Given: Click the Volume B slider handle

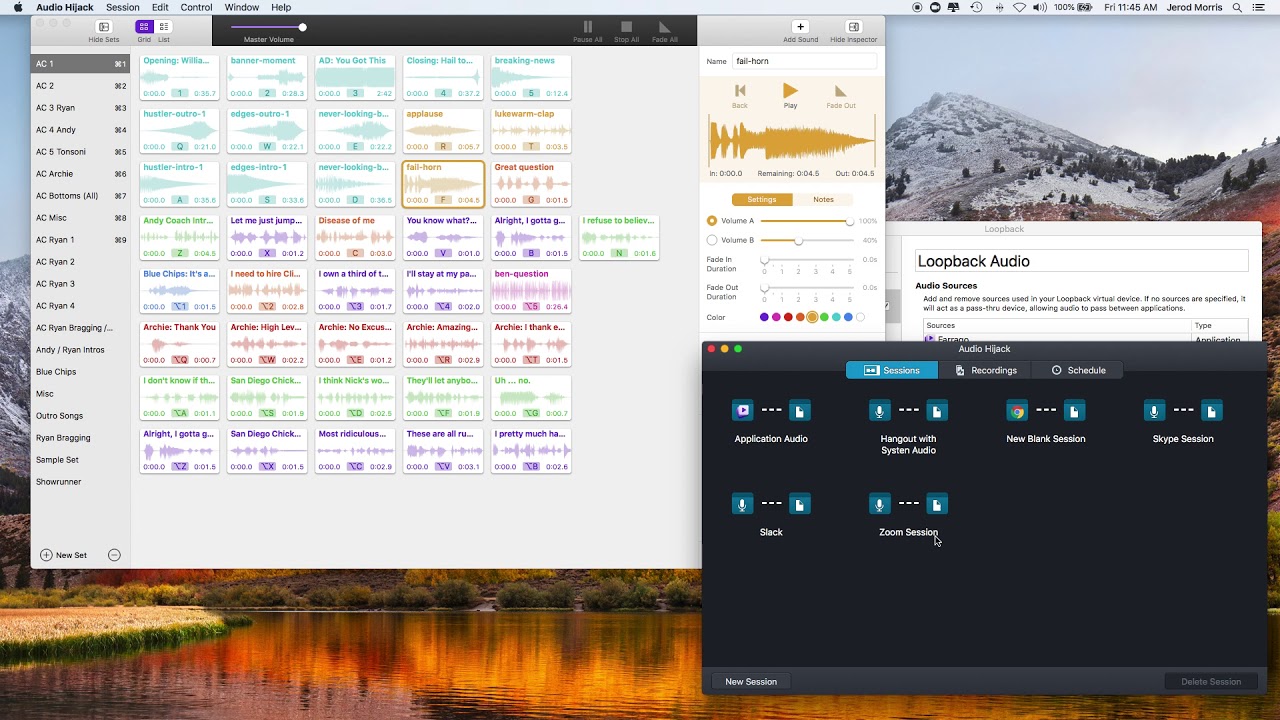Looking at the screenshot, I should tap(798, 240).
